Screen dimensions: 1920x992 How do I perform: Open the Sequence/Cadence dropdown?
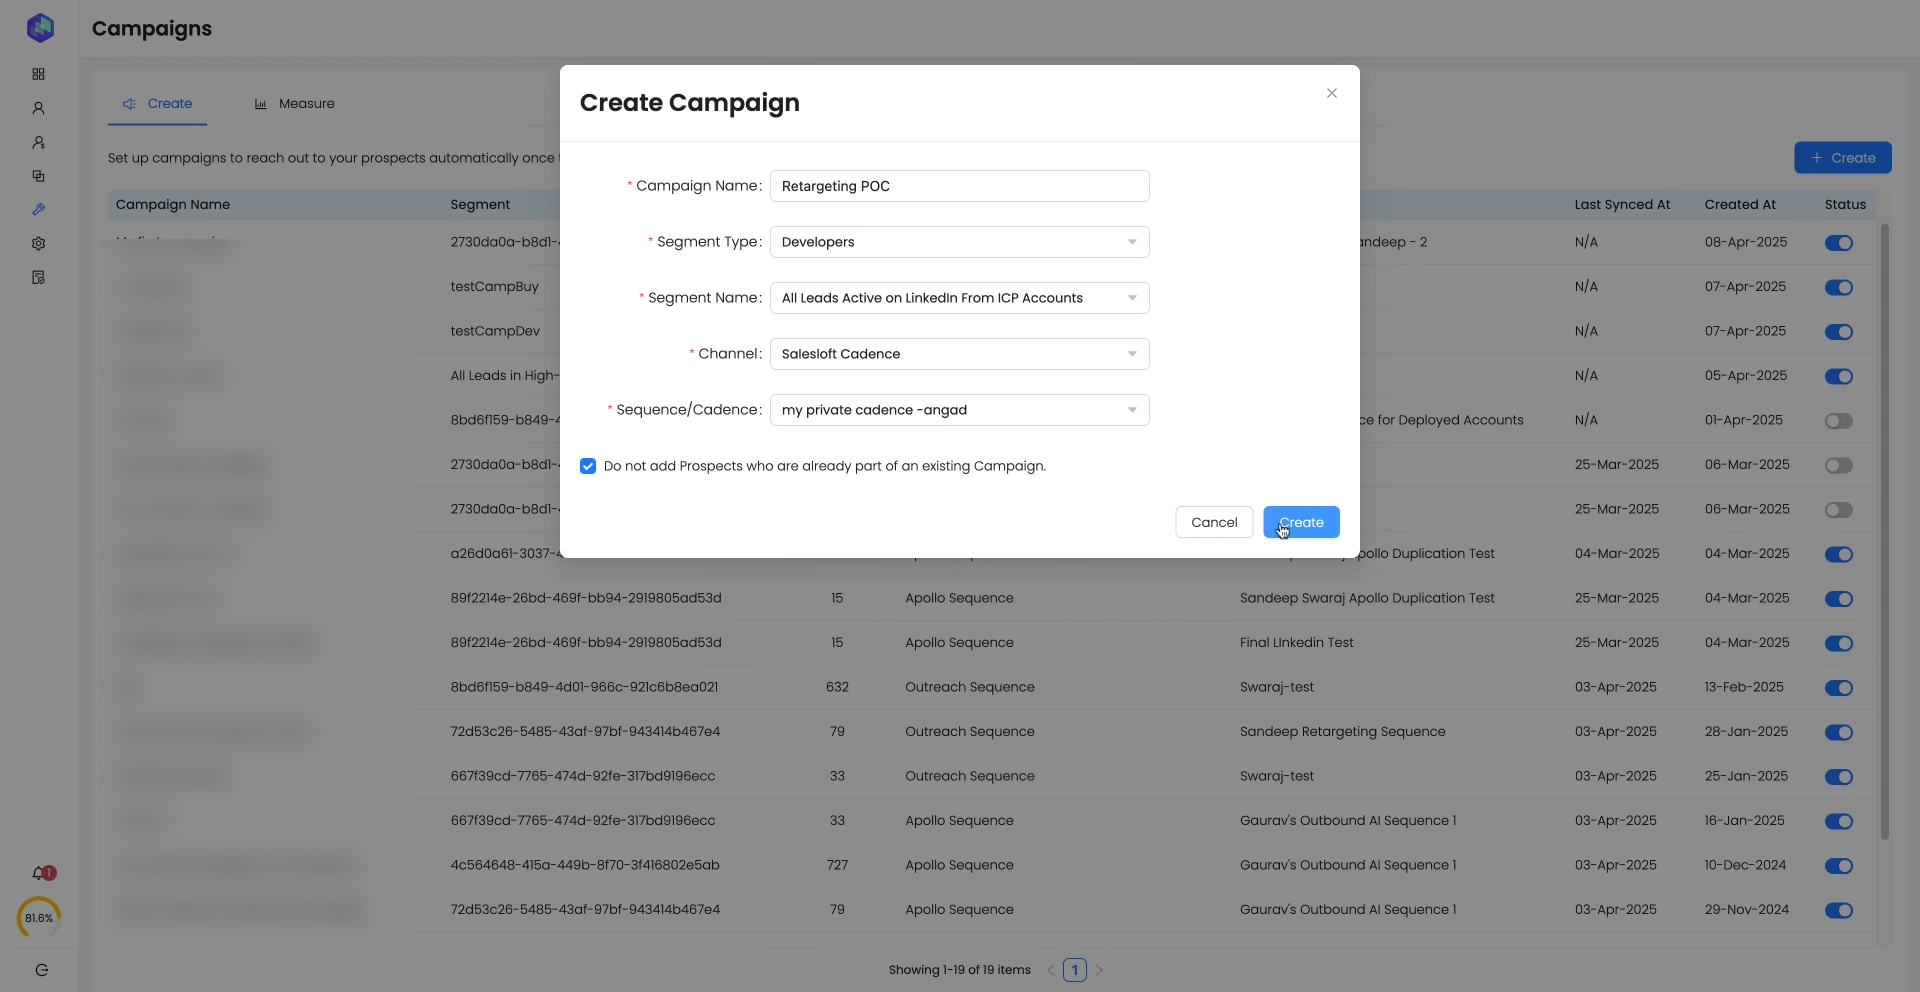[959, 410]
